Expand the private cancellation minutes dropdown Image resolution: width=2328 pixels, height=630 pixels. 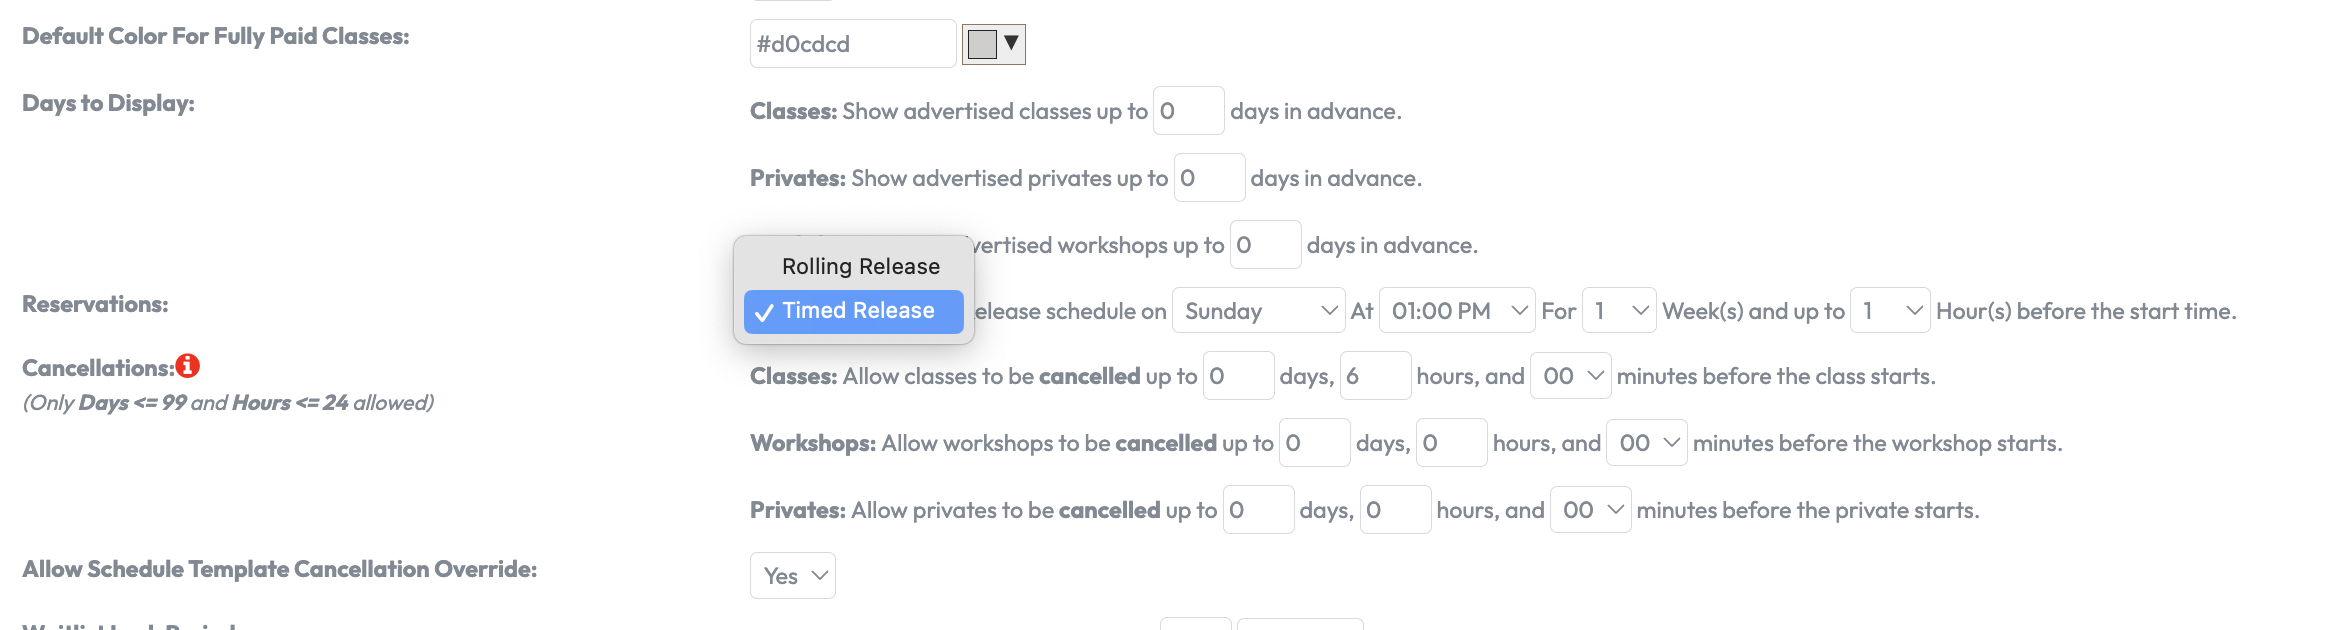coord(1590,510)
